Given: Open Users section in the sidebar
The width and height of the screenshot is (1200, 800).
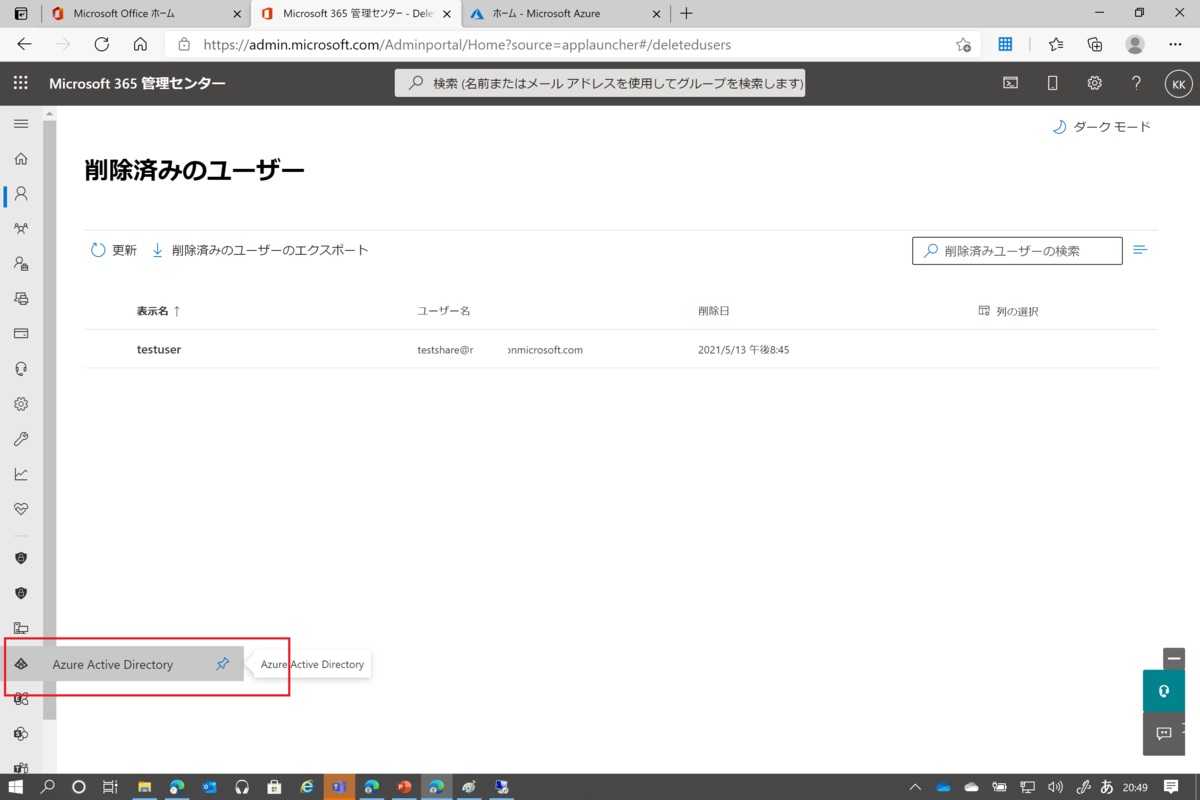Looking at the screenshot, I should pos(21,193).
